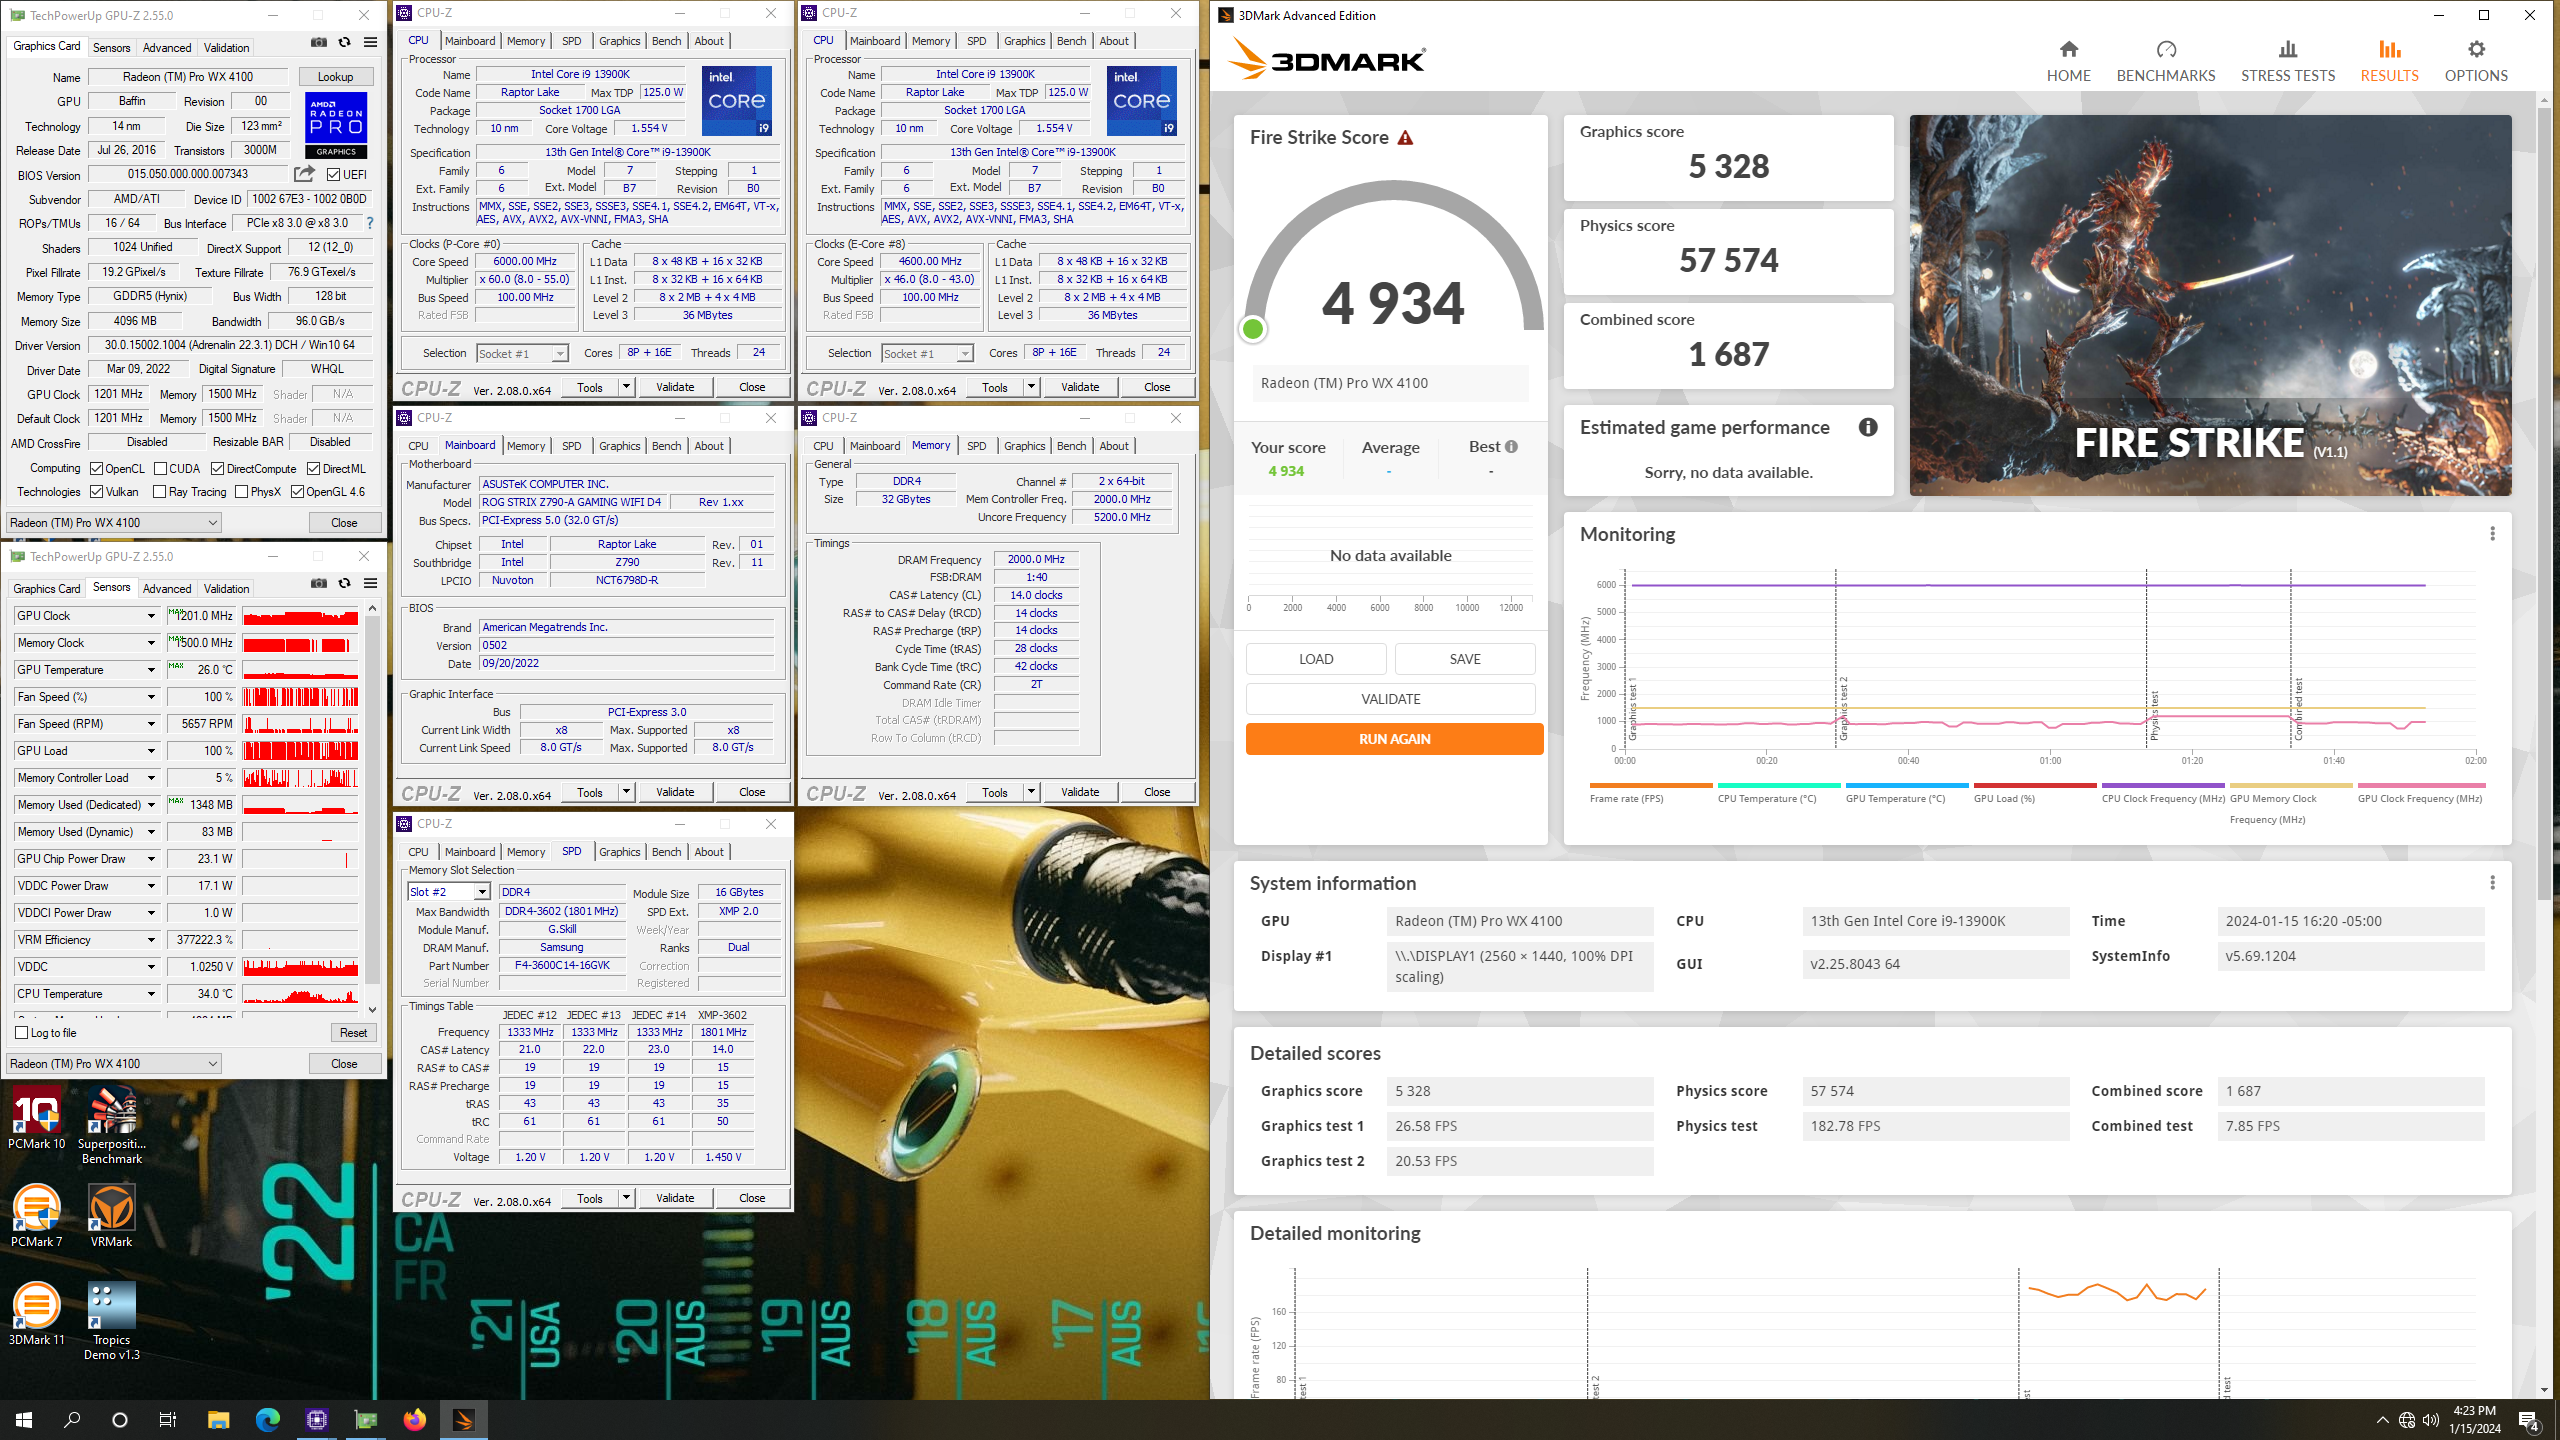Image resolution: width=2560 pixels, height=1440 pixels.
Task: Open the Graphics tab in CPU-Z Memory window
Action: [x=1024, y=446]
